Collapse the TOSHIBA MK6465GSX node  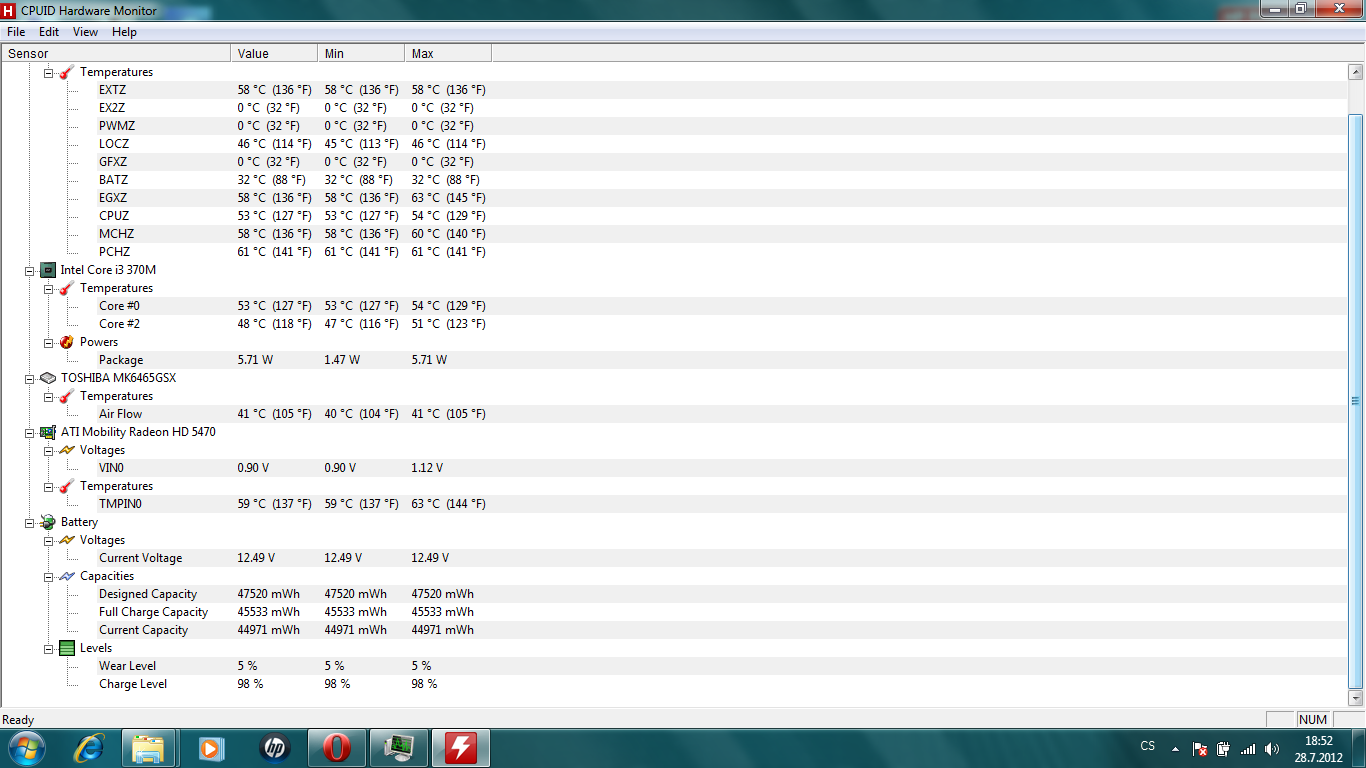click(29, 378)
